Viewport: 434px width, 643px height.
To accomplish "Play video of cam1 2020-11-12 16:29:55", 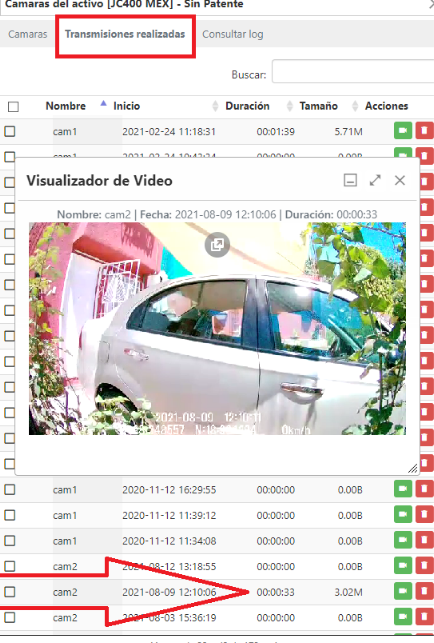I will point(403,489).
